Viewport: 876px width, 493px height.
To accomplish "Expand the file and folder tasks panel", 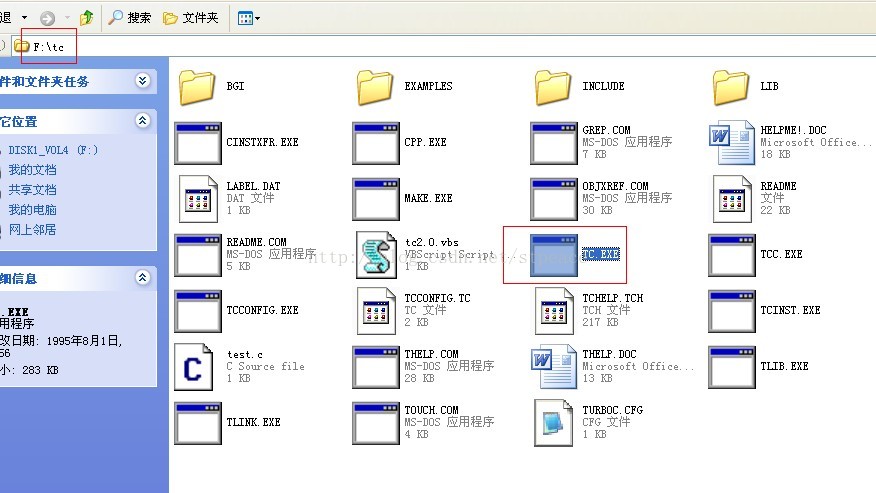I will [142, 81].
